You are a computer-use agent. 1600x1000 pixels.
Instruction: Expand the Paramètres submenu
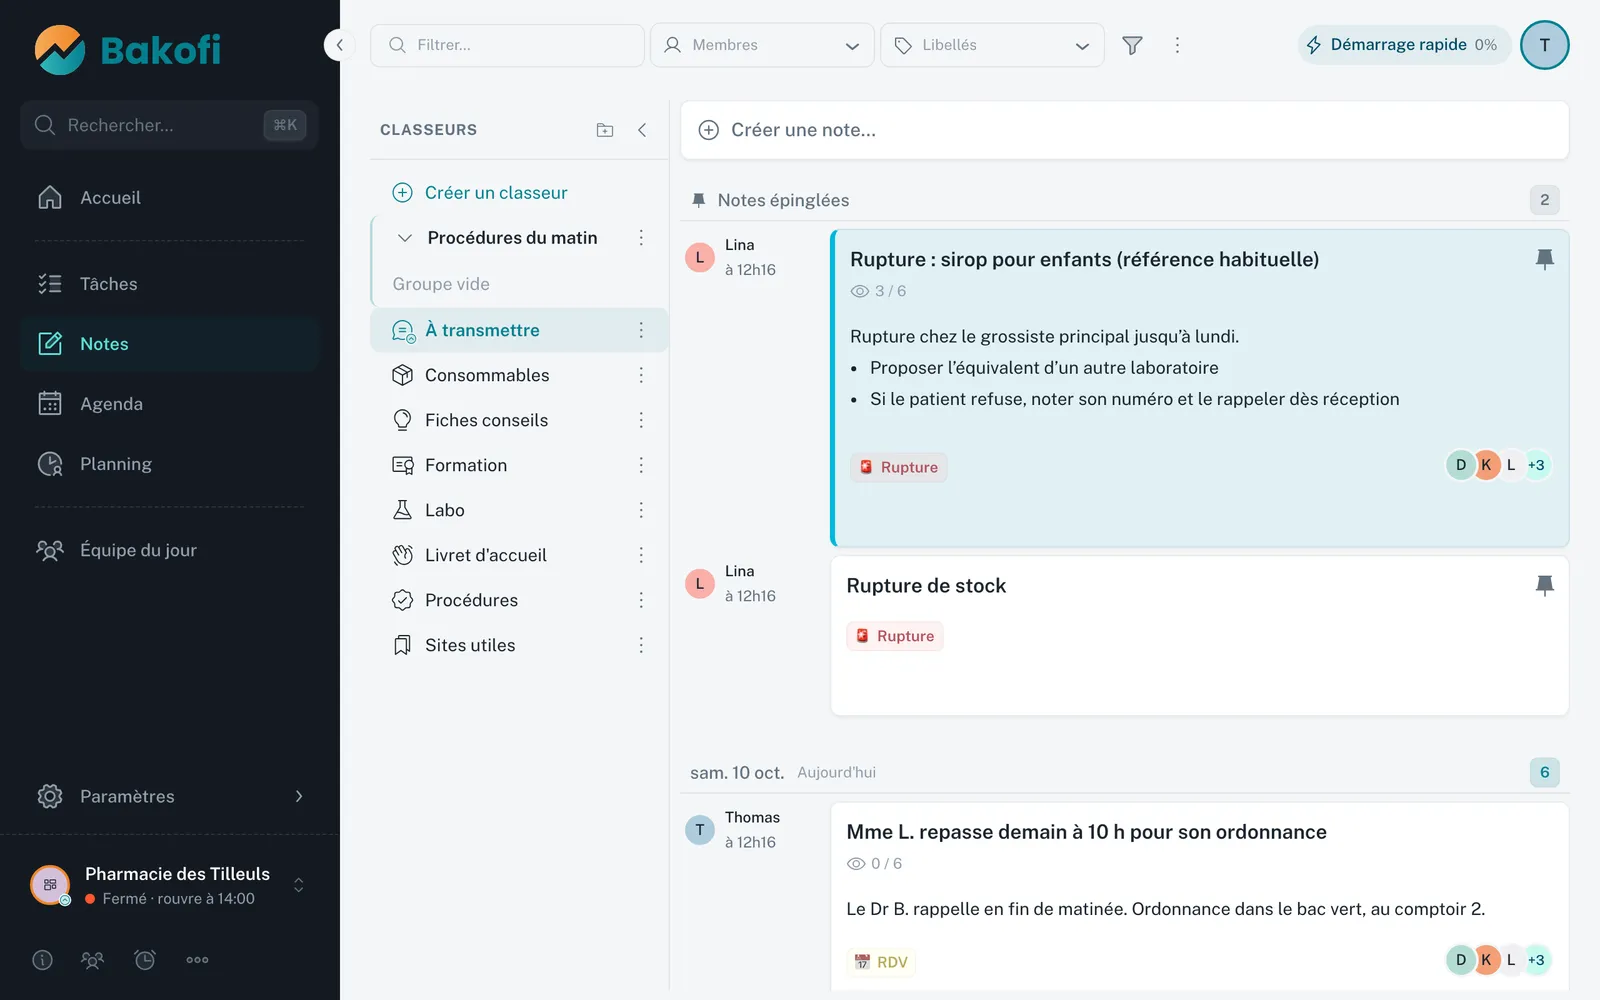[298, 796]
